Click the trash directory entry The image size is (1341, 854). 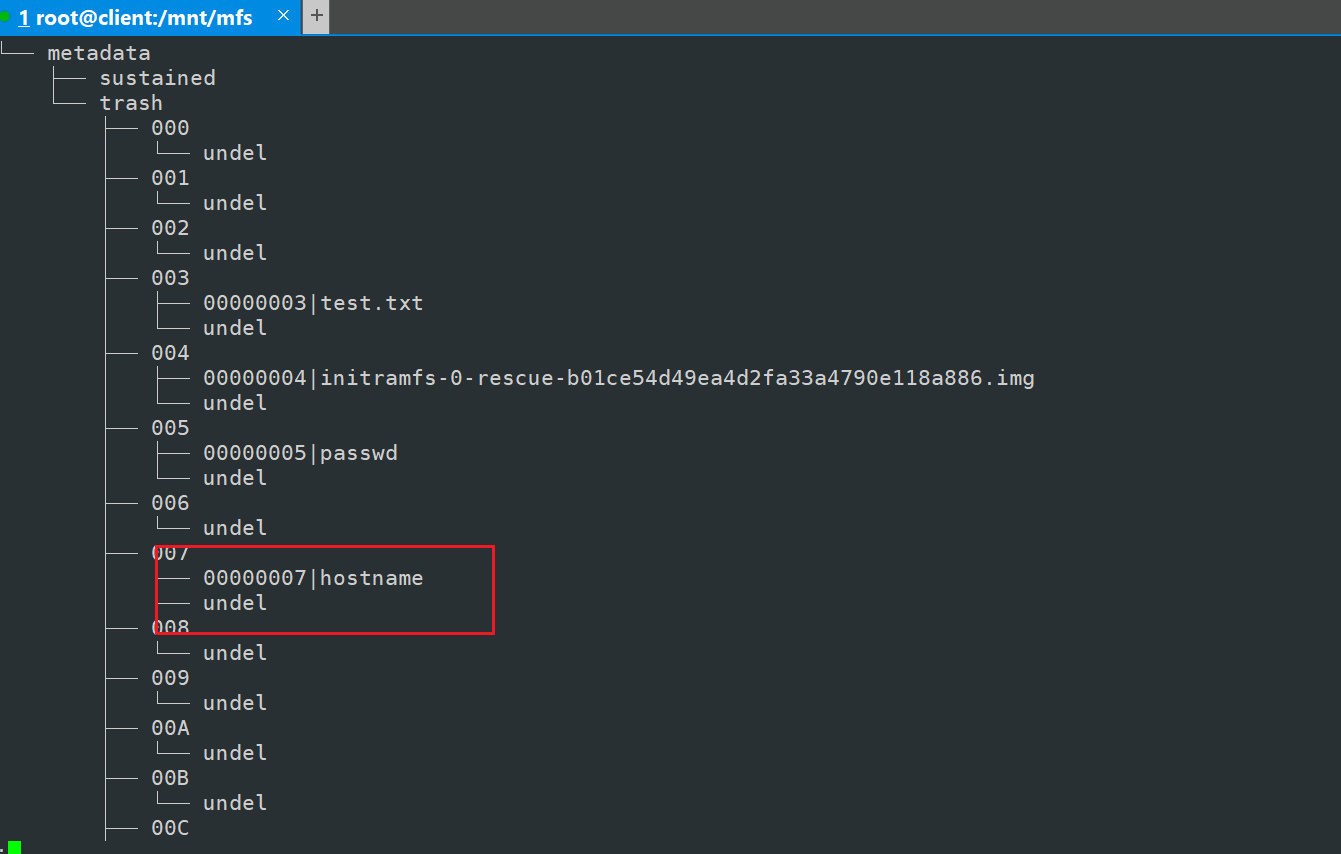click(131, 103)
